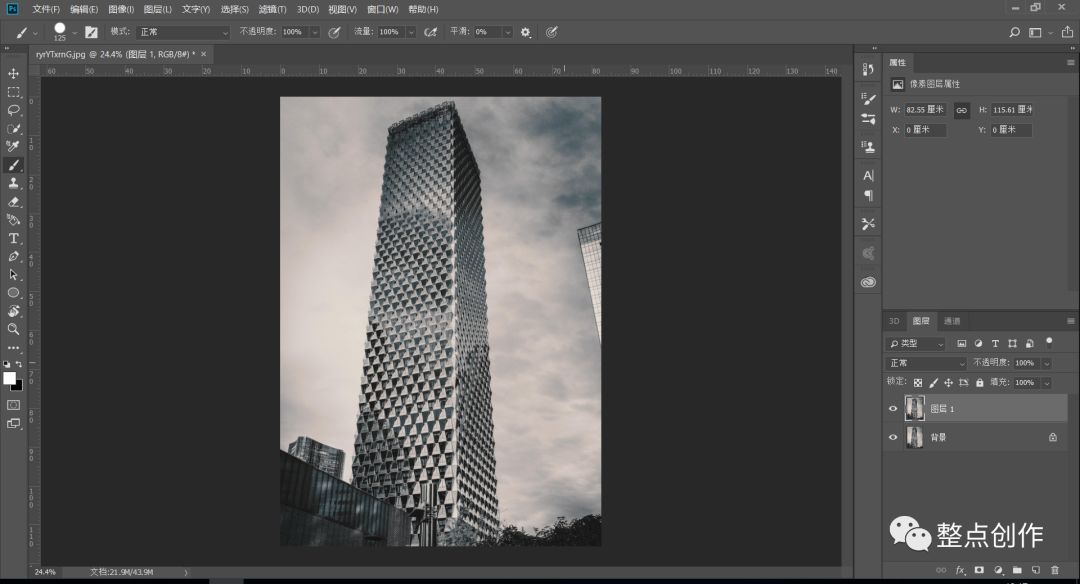Open the brush preset picker arrow
Image resolution: width=1080 pixels, height=584 pixels.
pos(74,32)
